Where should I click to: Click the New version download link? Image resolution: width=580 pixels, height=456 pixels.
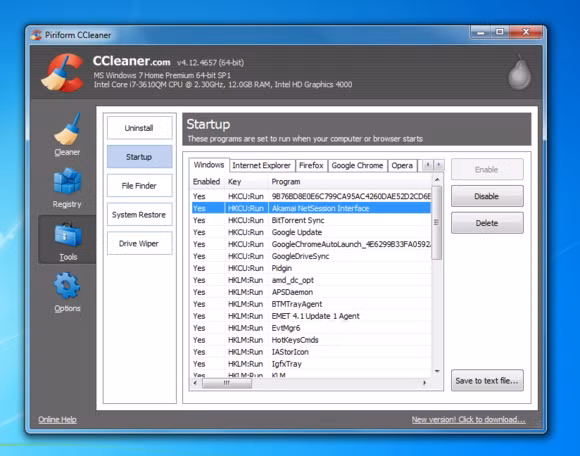coord(468,419)
